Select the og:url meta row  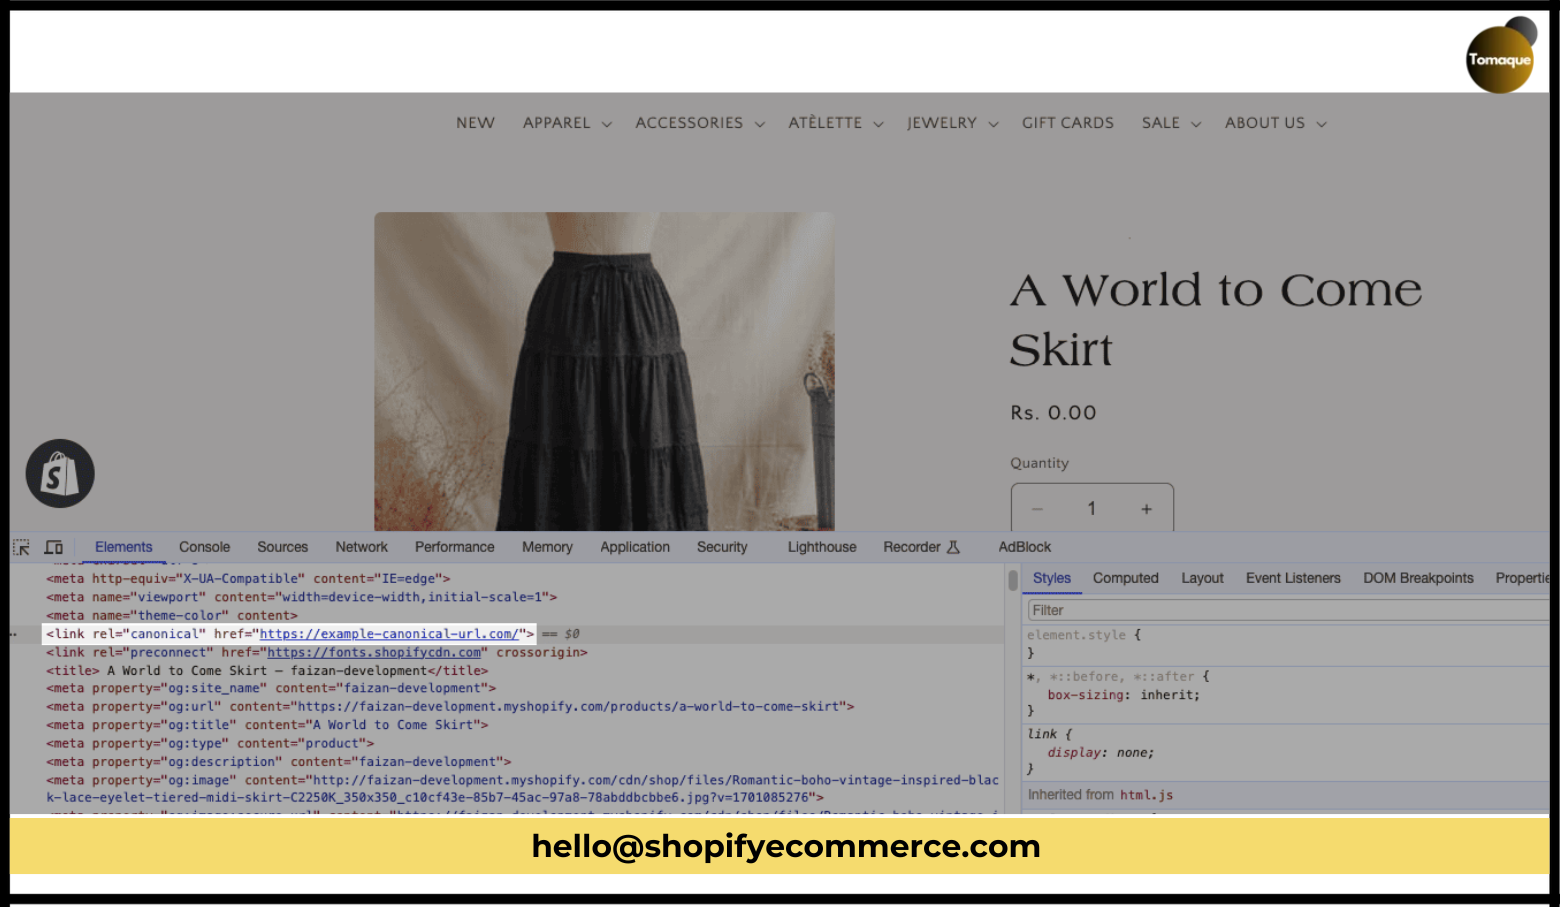point(450,707)
